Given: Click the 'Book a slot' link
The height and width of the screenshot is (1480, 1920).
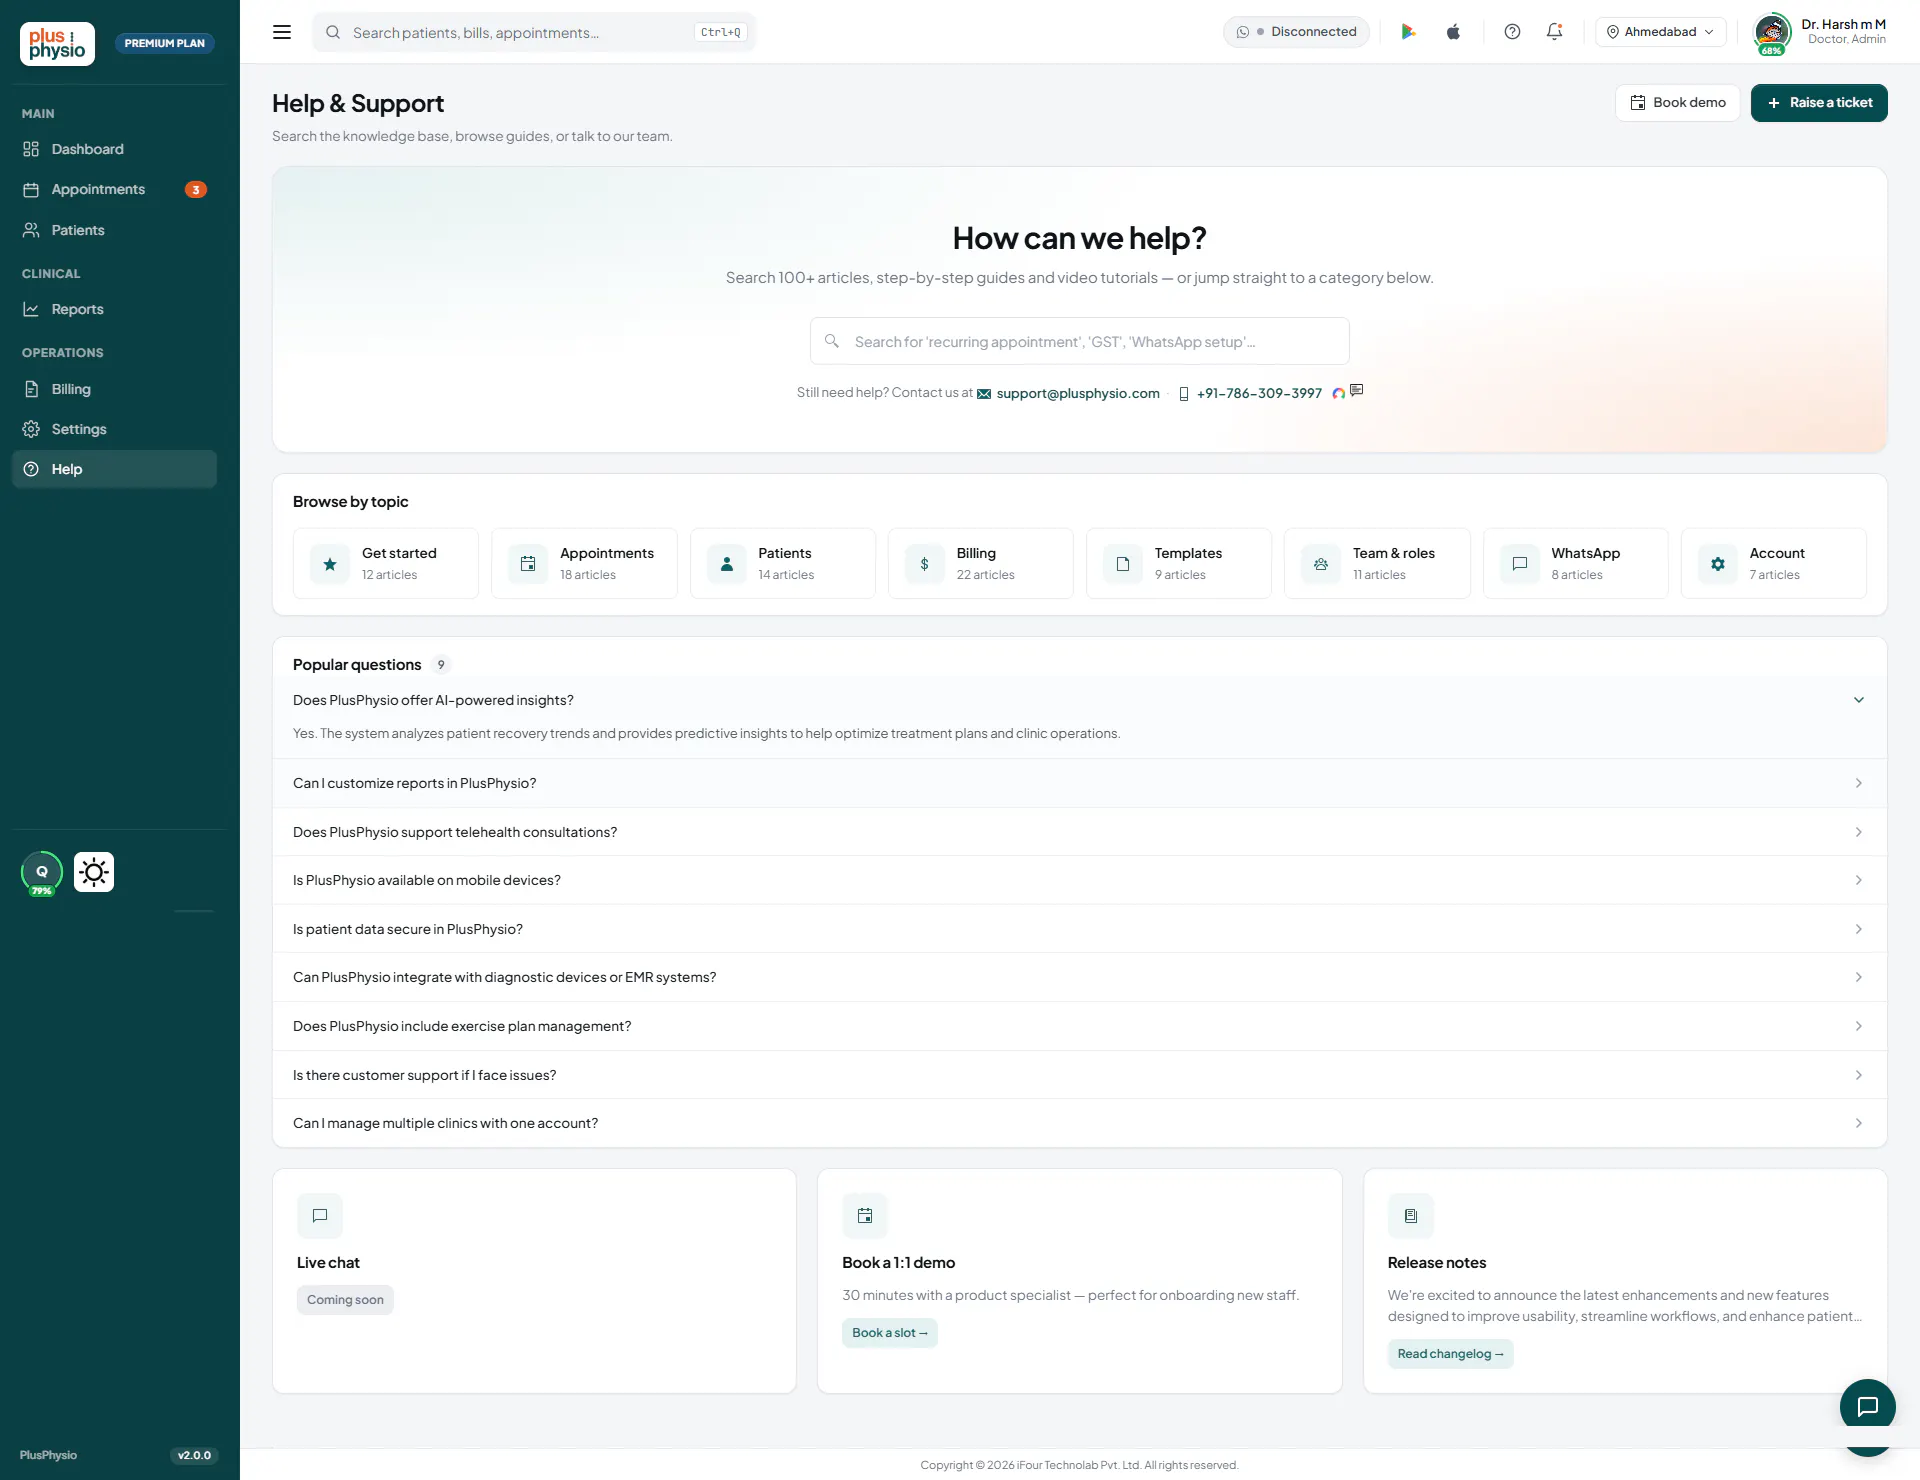Looking at the screenshot, I should coord(890,1333).
